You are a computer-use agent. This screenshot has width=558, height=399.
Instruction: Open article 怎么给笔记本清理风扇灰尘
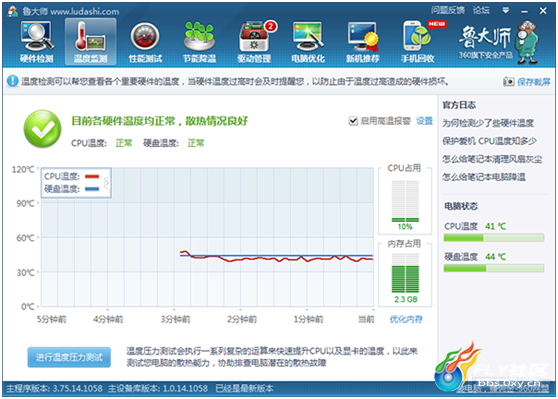[x=492, y=159]
